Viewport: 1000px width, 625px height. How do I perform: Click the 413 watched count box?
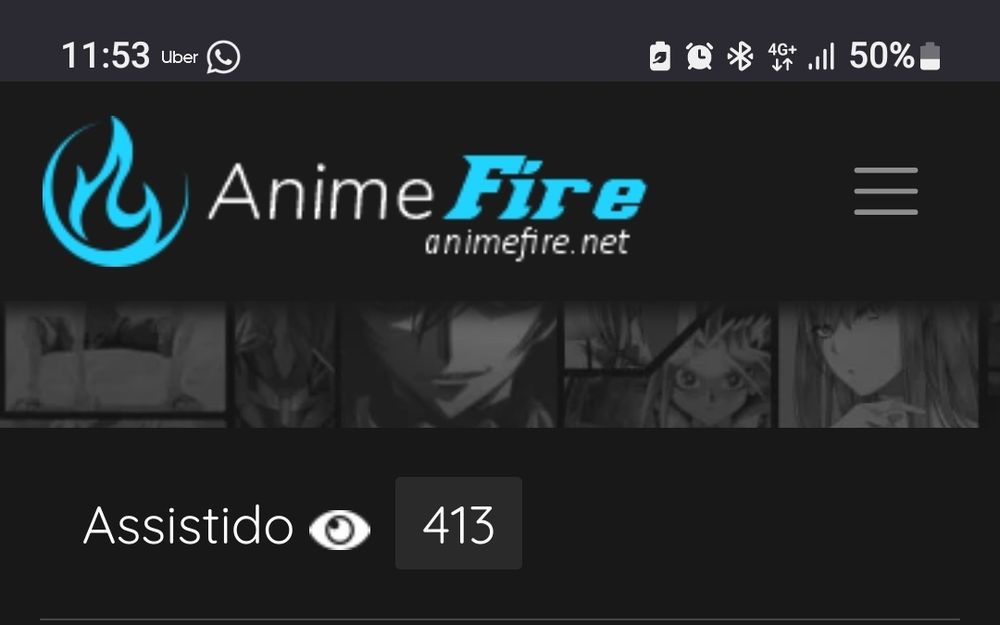click(x=459, y=523)
